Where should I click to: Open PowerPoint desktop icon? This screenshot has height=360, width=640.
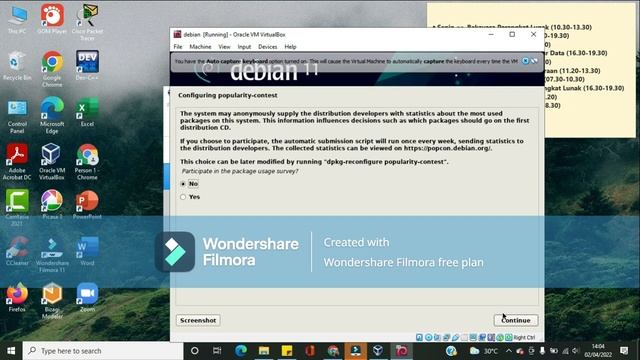[87, 205]
